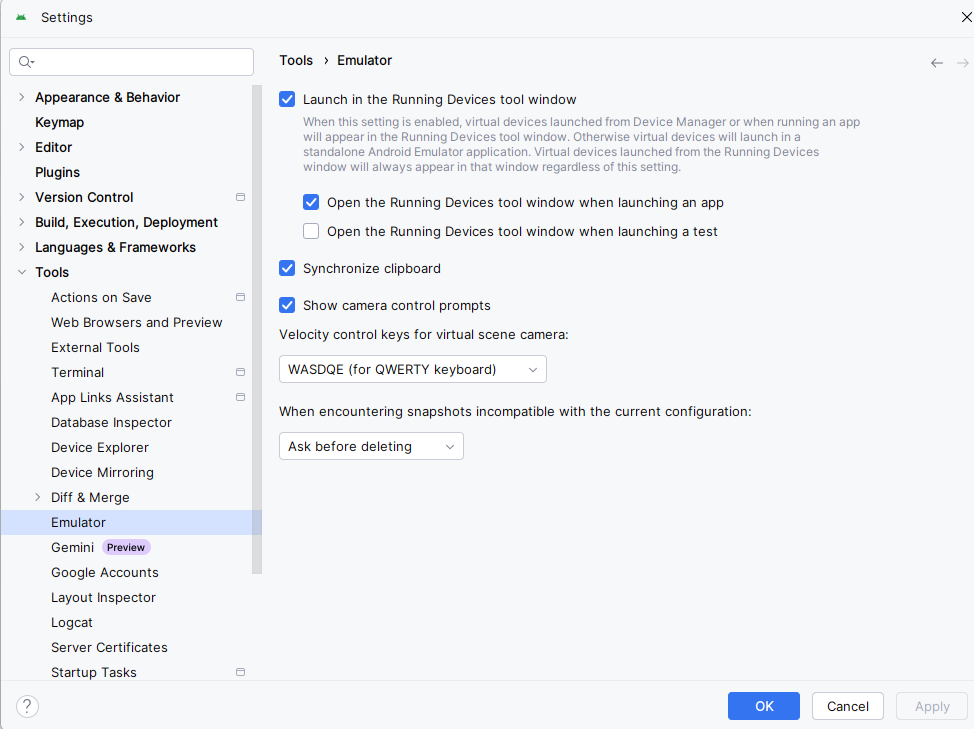974x729 pixels.
Task: Disable Synchronize clipboard
Action: point(287,268)
